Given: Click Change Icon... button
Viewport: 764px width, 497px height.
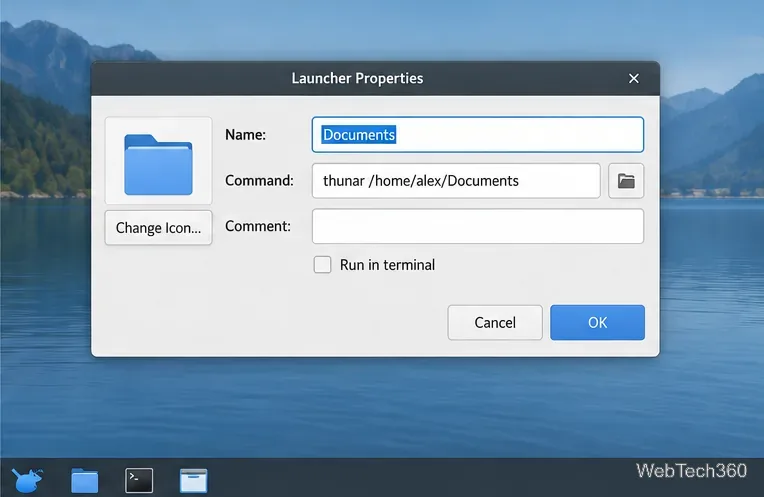Looking at the screenshot, I should 158,228.
